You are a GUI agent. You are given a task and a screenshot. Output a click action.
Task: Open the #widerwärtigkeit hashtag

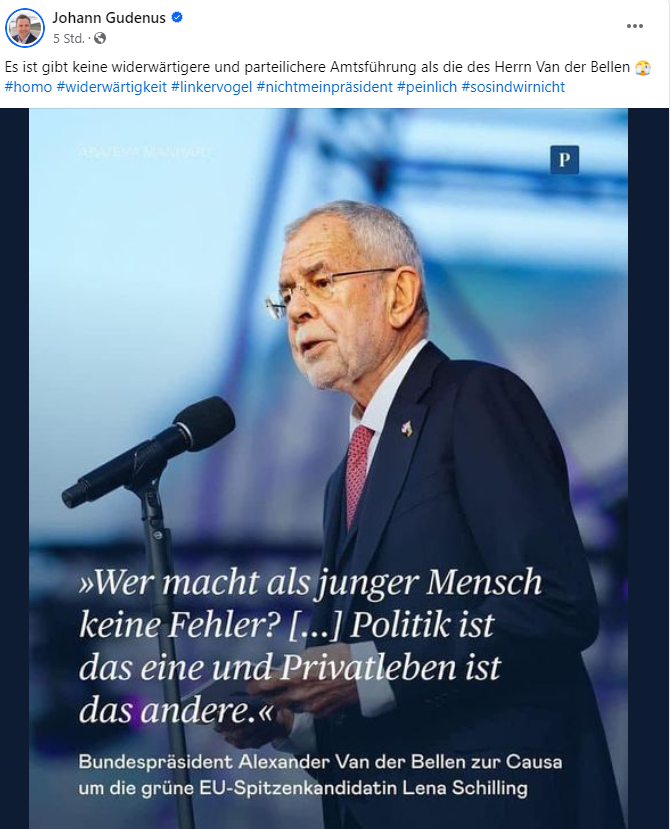click(112, 87)
